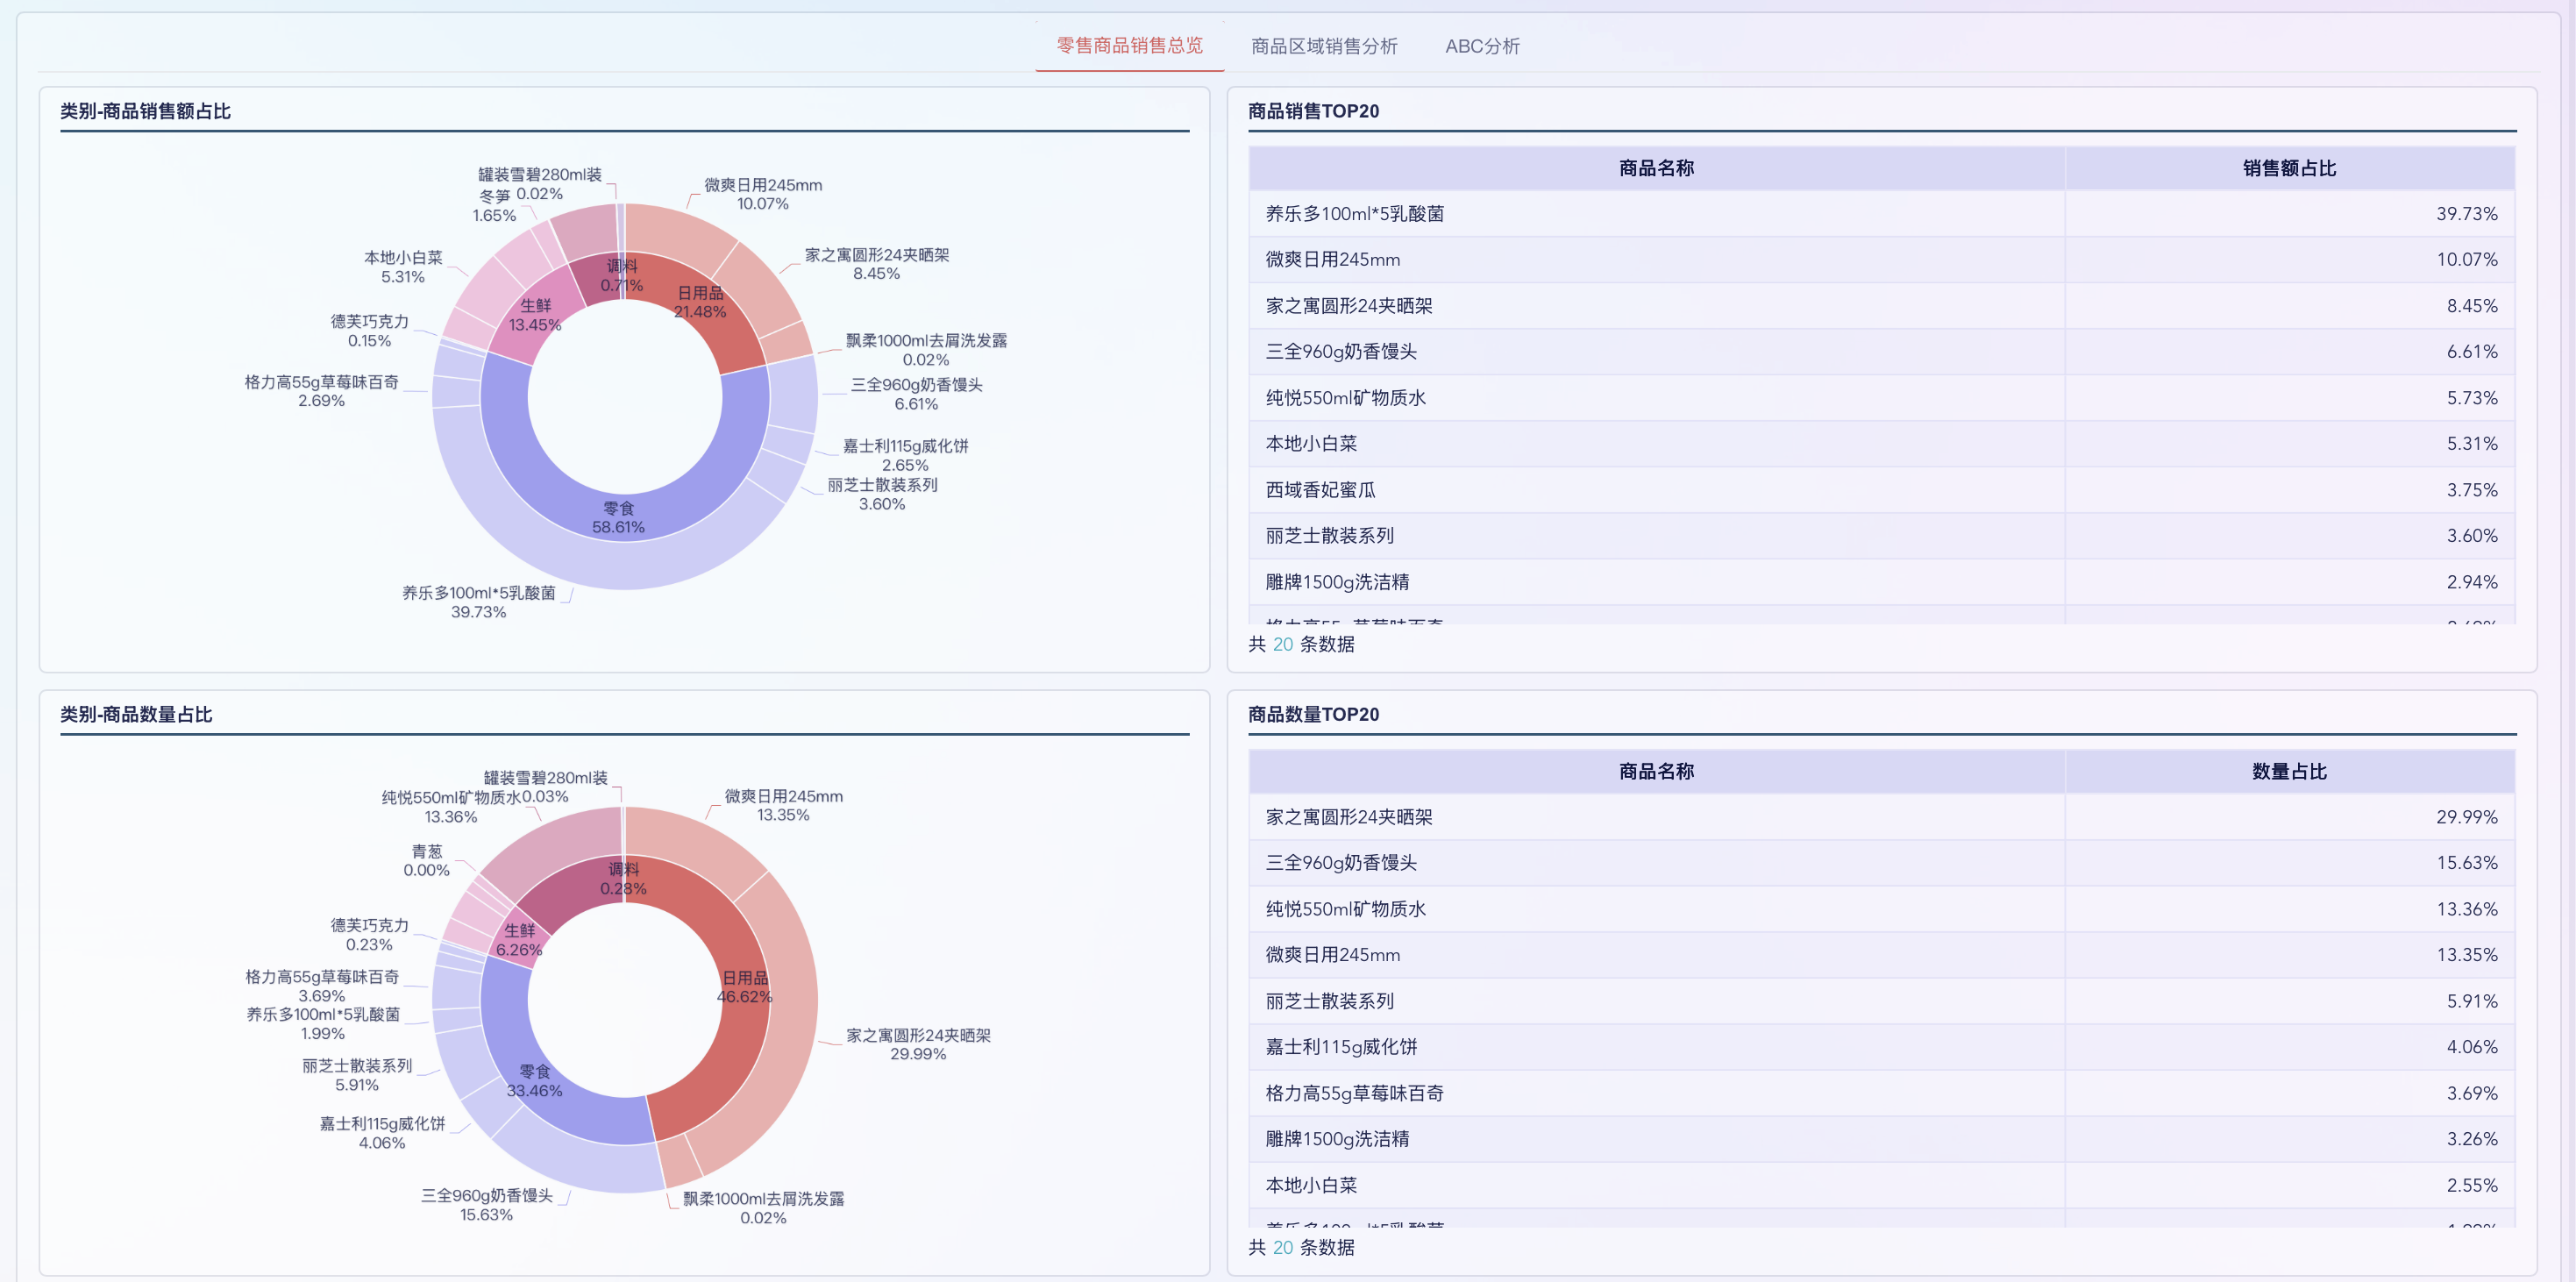
Task: Click the 三全960g奶香馒头 label on the sales donut
Action: (915, 387)
